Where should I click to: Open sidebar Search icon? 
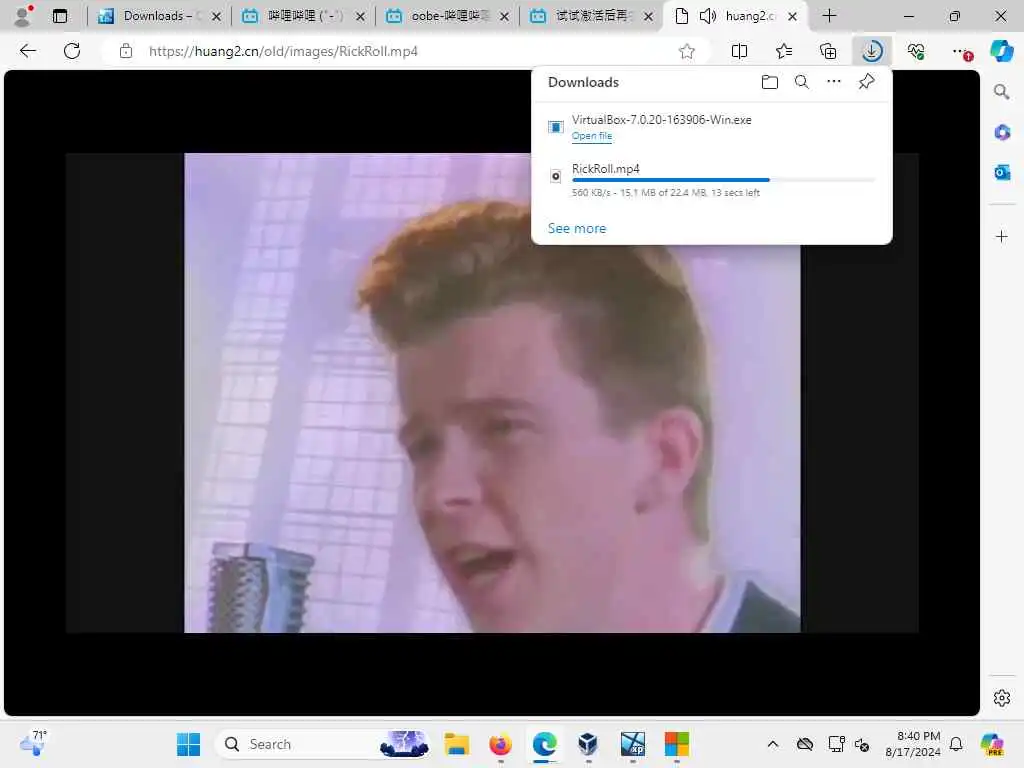(x=1002, y=92)
